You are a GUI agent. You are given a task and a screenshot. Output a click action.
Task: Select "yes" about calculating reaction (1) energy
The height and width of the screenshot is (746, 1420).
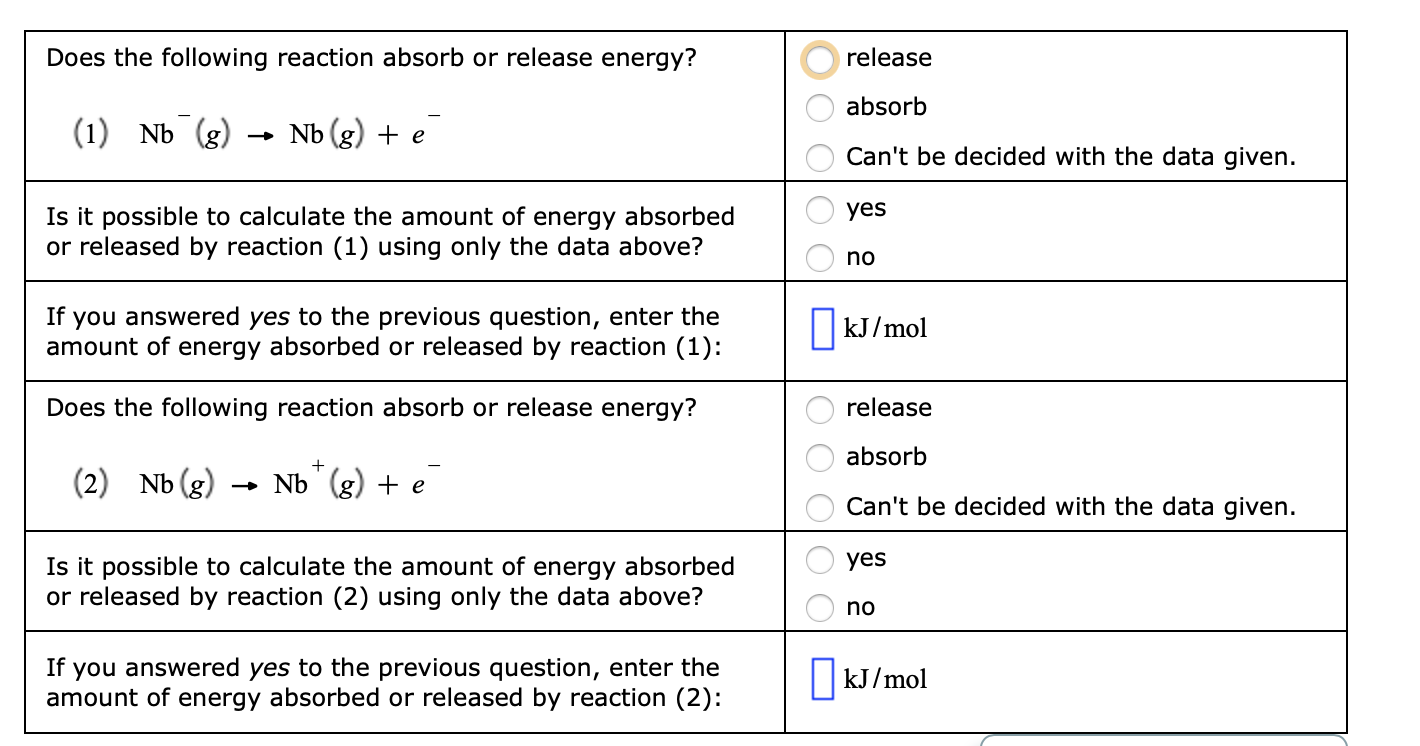(820, 209)
